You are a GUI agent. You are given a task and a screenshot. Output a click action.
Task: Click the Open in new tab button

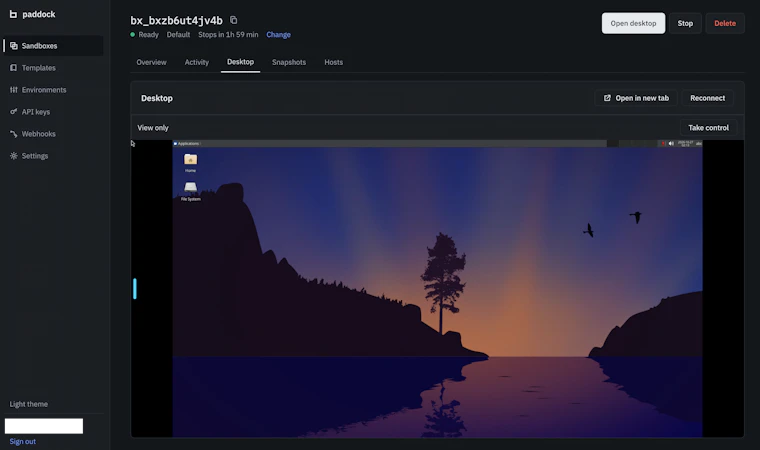pos(636,98)
